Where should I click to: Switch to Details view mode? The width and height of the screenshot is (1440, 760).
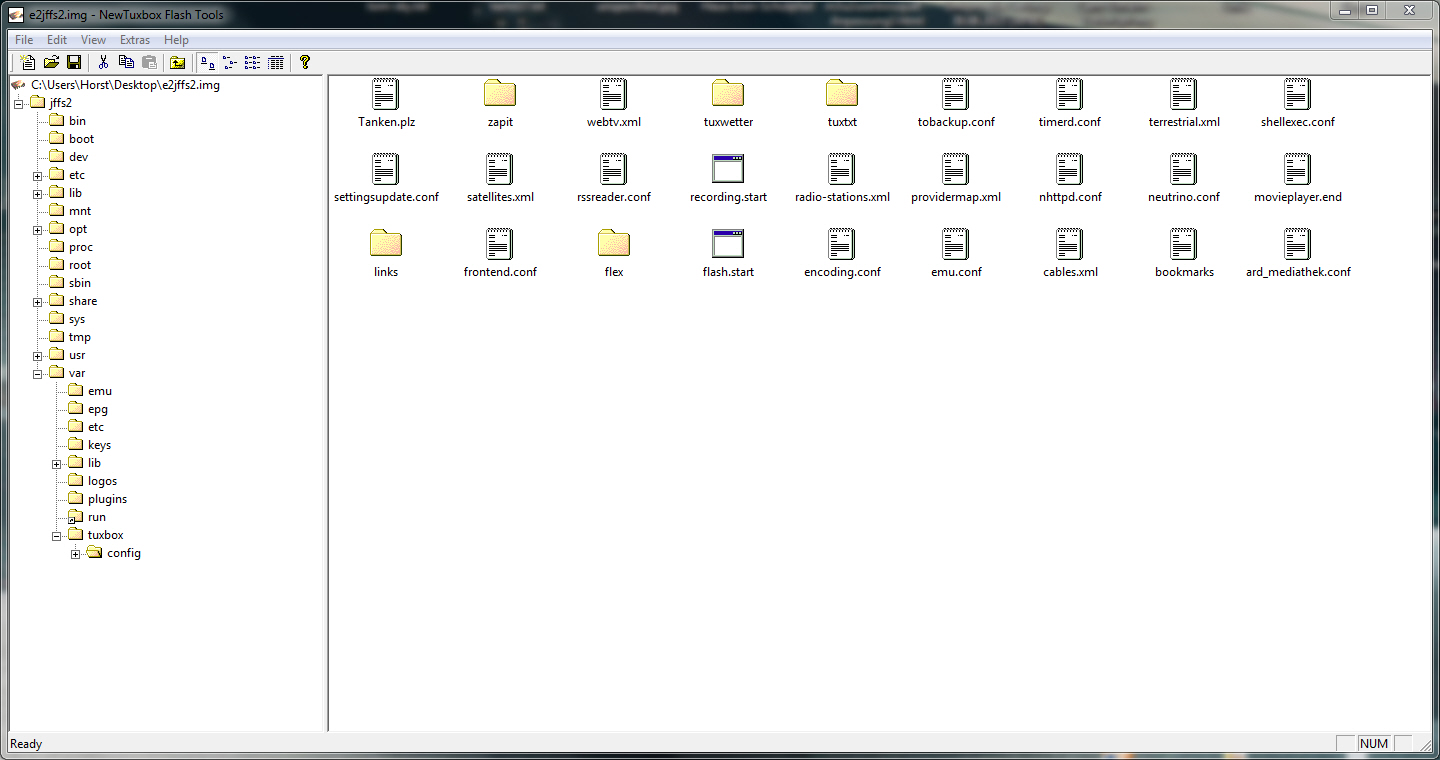pos(276,63)
